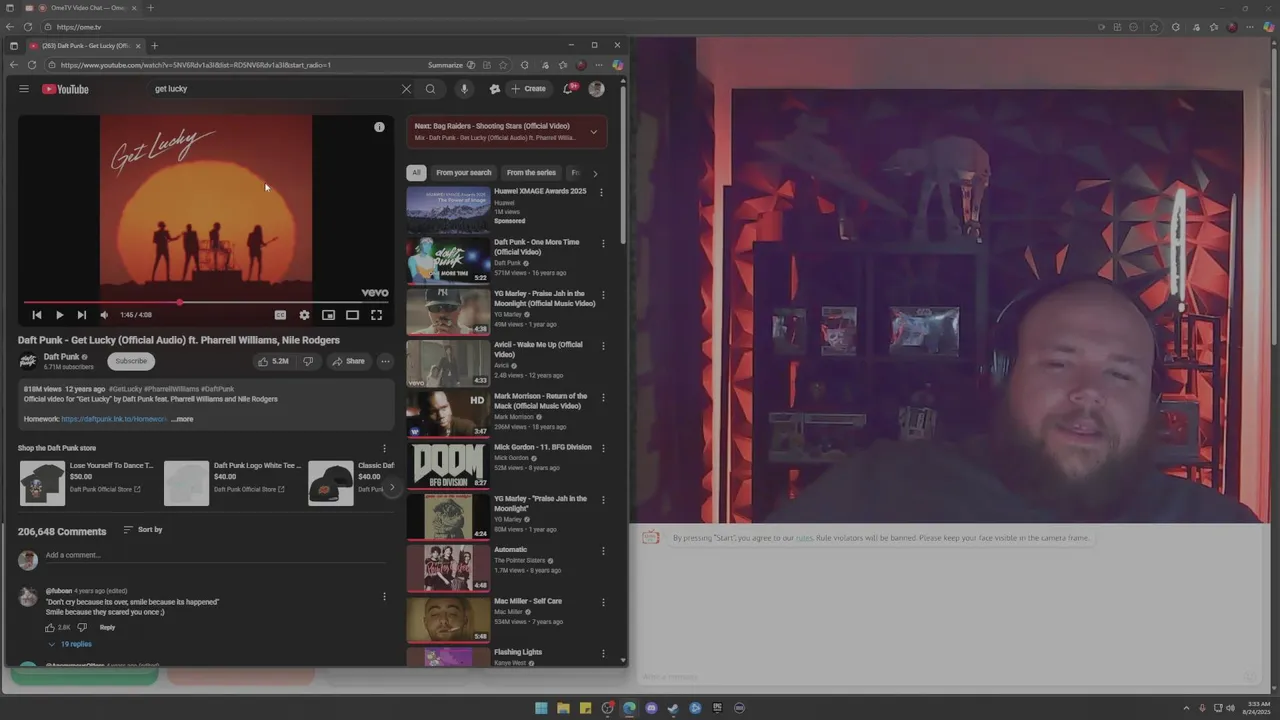Open options for Mark Morrison Return of the Mack

(603, 397)
